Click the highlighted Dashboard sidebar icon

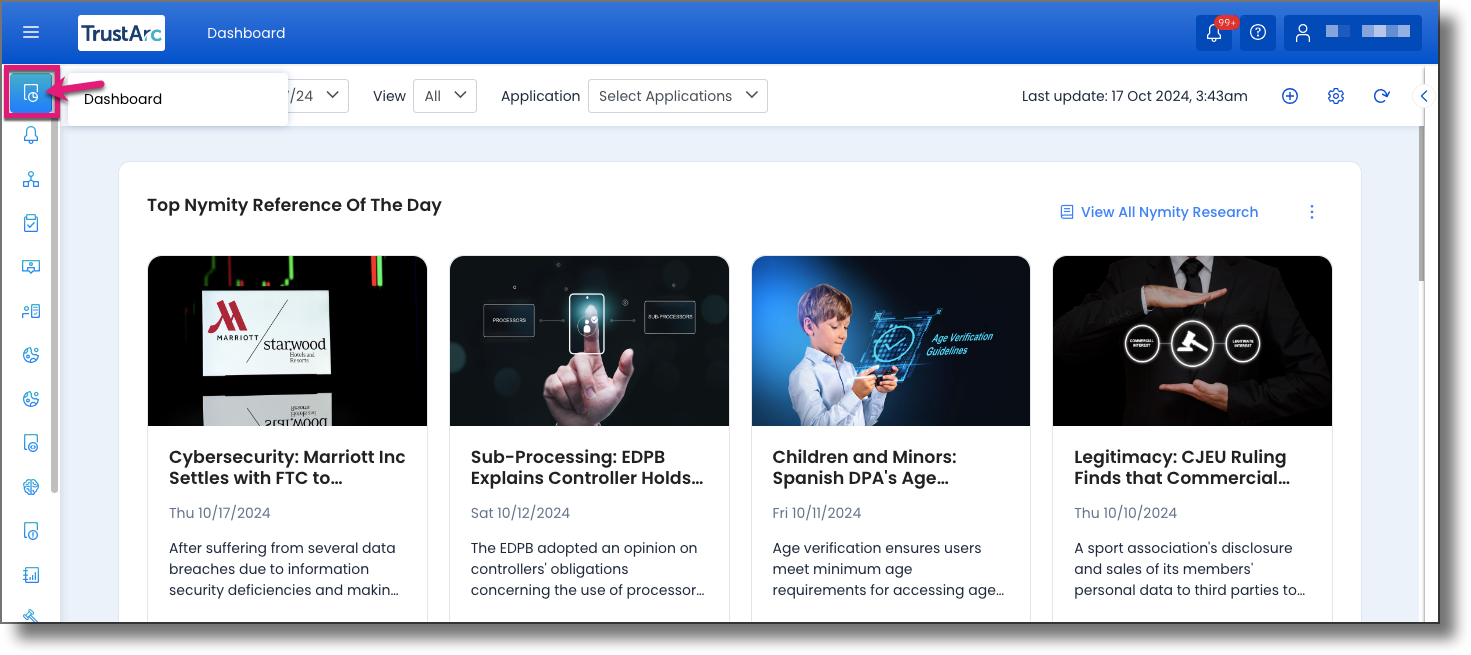31,95
